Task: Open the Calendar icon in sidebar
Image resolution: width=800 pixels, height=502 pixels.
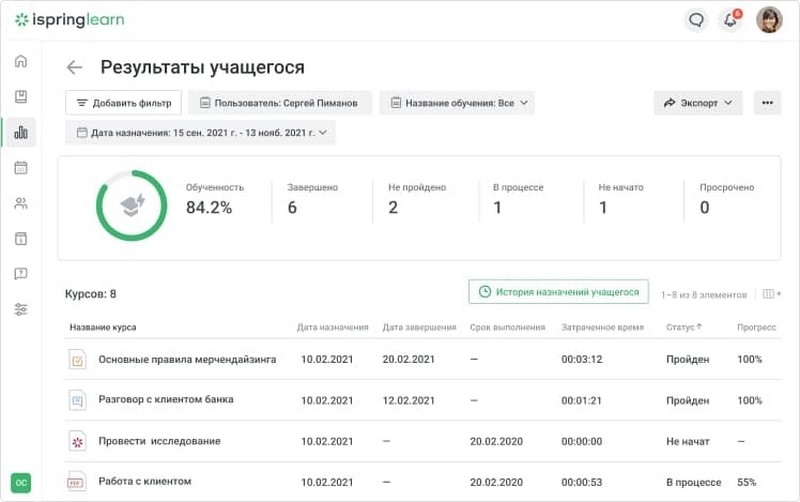Action: [x=21, y=167]
